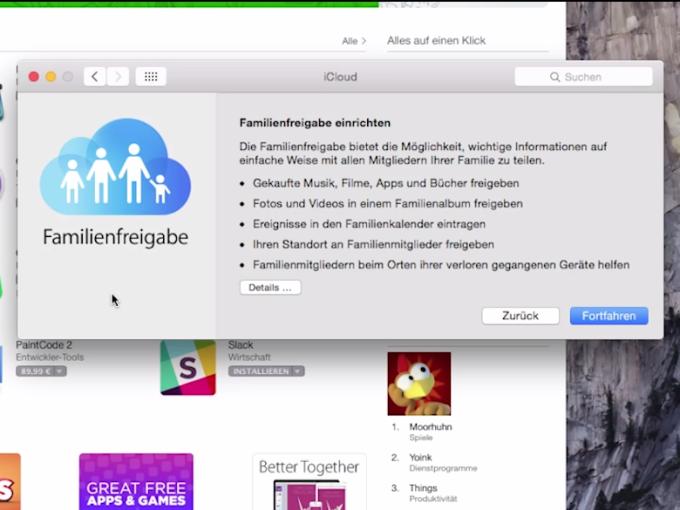Open the Great Free Apps & Games banner
This screenshot has height=510, width=680.
click(x=136, y=481)
